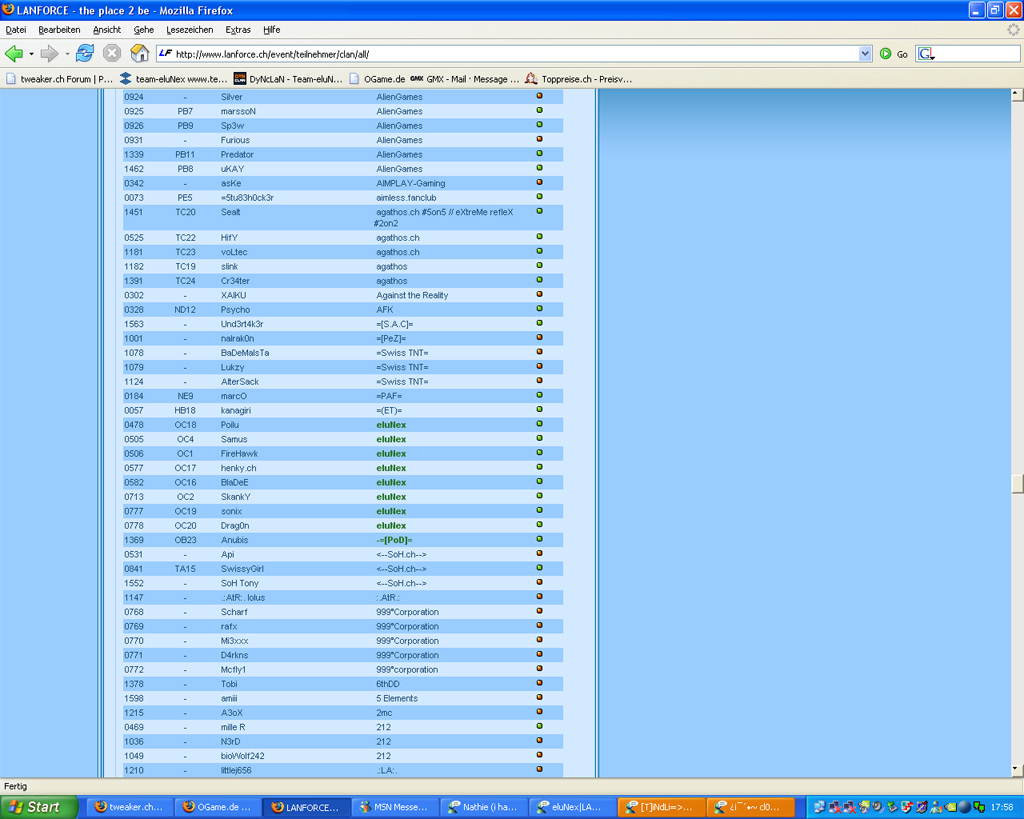Image resolution: width=1024 pixels, height=819 pixels.
Task: Expand the URL bar history dropdown
Action: point(865,54)
